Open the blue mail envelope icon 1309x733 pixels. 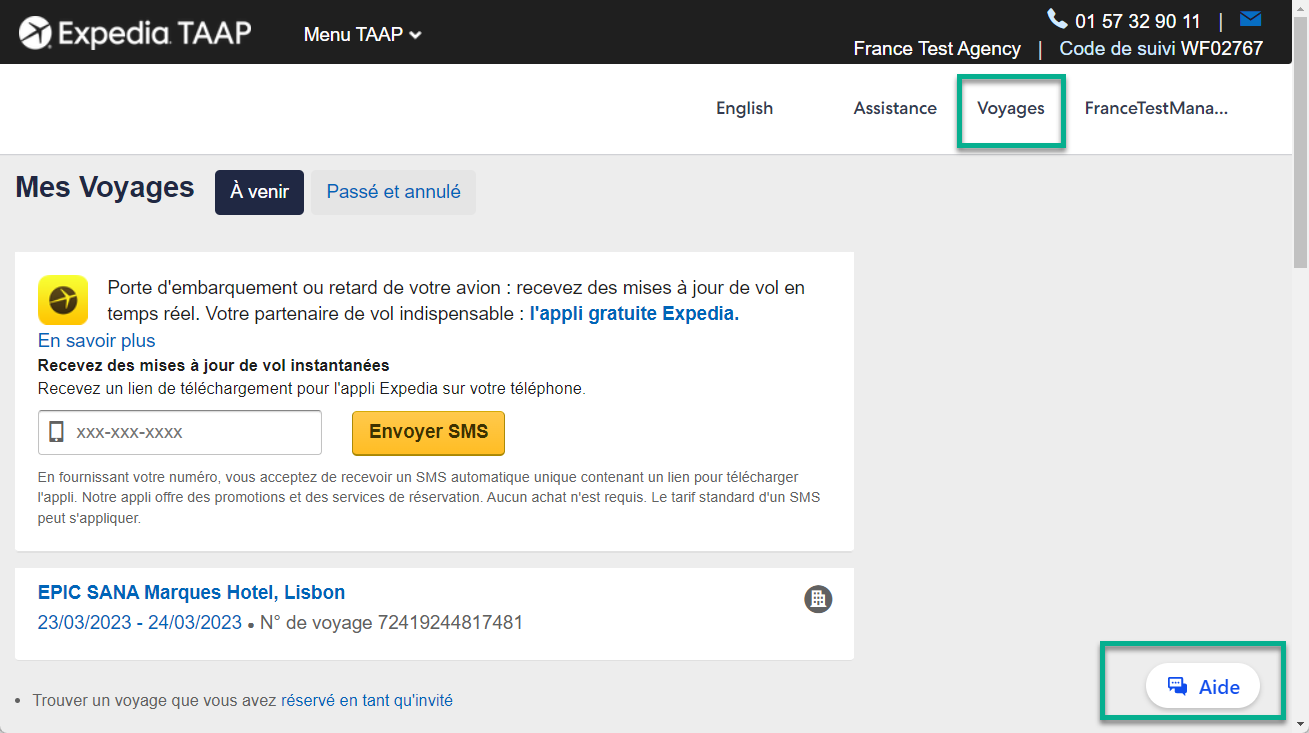1250,19
